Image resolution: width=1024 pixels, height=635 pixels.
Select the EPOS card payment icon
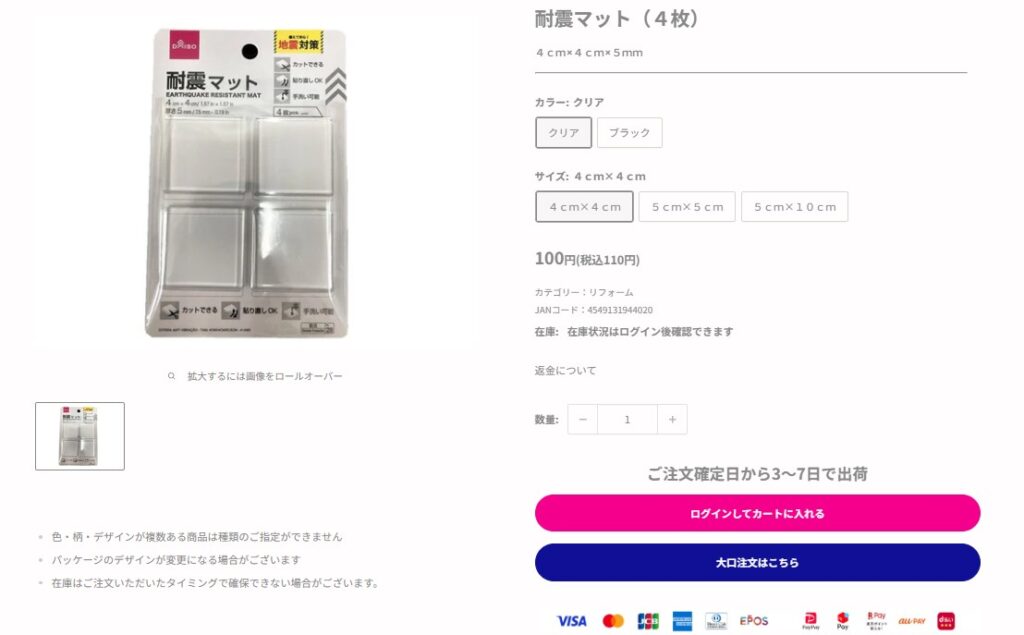[752, 620]
